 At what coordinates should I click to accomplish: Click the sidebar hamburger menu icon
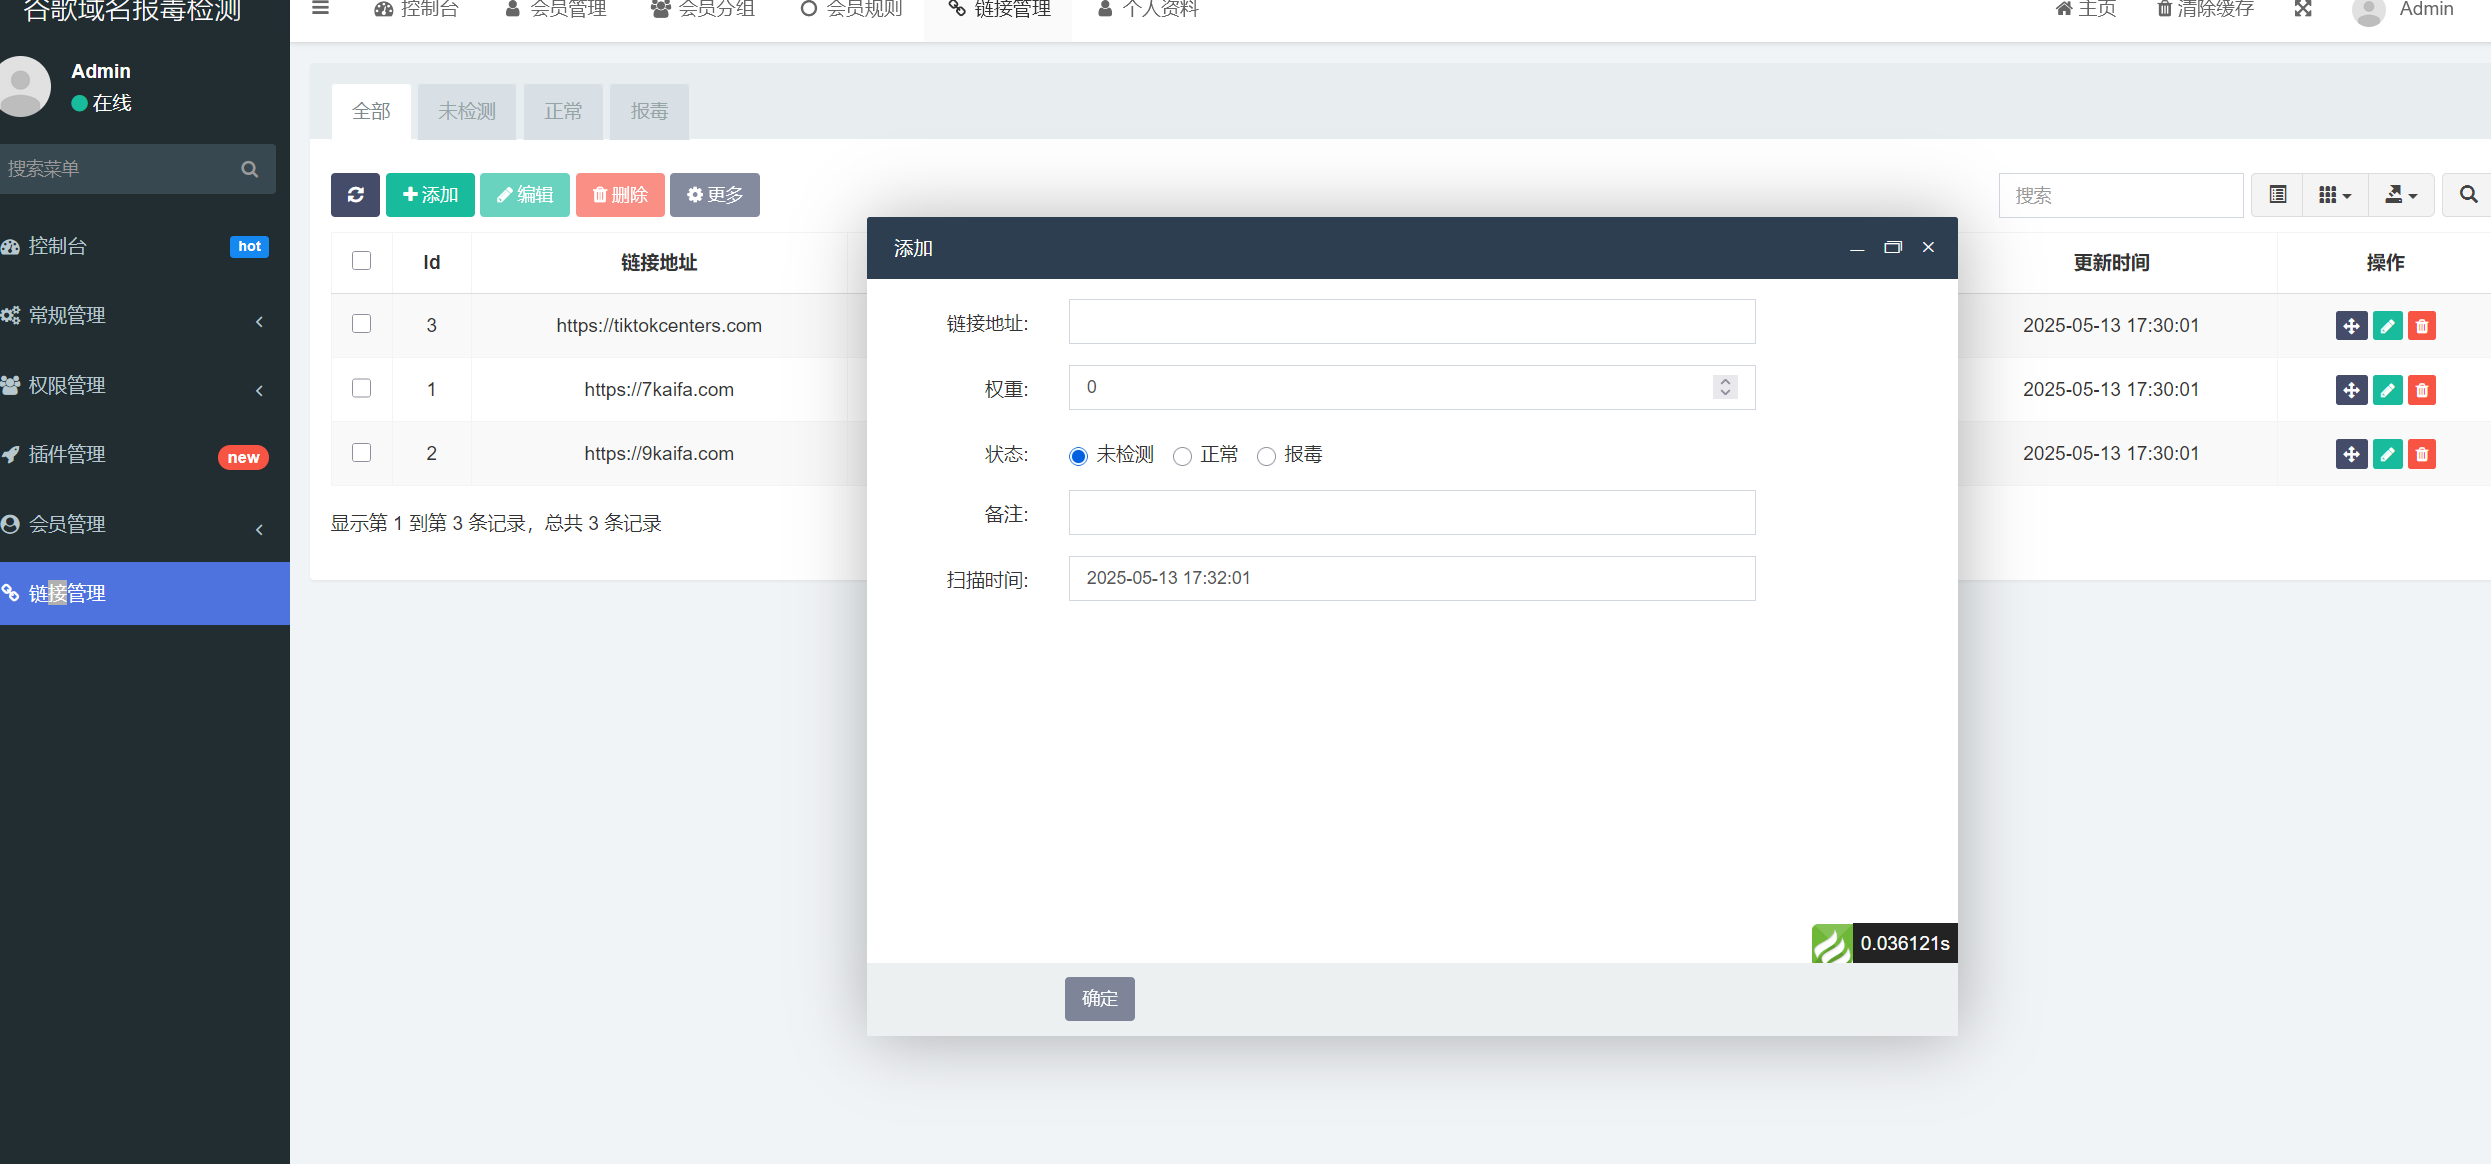(320, 9)
